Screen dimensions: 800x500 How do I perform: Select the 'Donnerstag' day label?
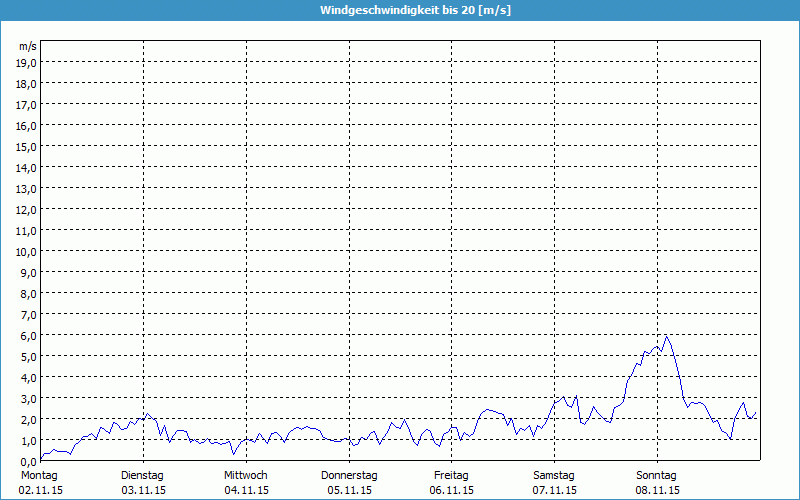(x=349, y=475)
